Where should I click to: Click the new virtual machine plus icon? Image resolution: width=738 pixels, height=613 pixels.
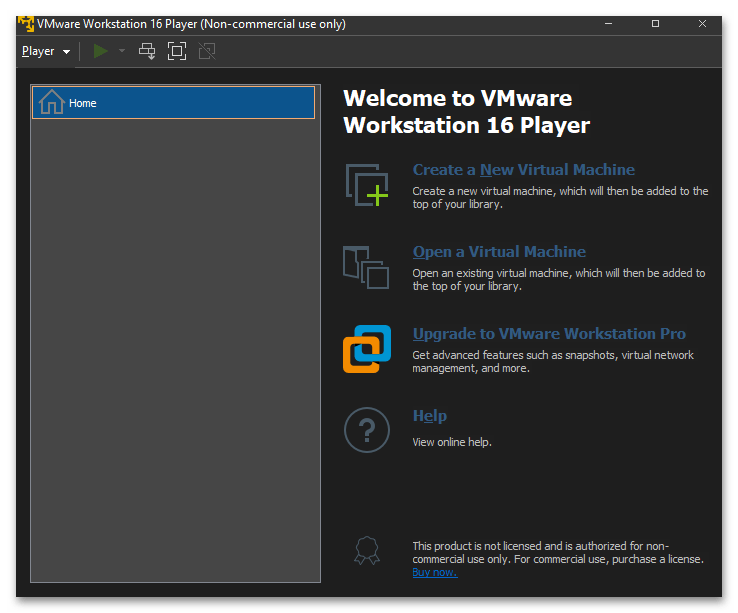(x=367, y=185)
